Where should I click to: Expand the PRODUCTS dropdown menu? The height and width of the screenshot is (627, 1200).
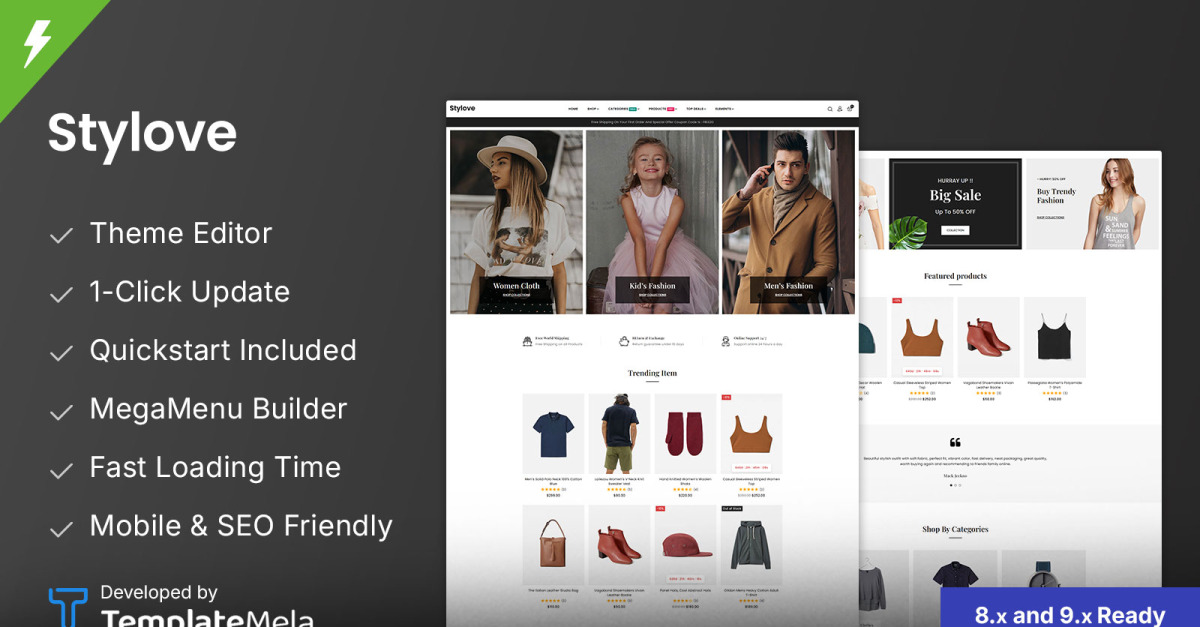coord(662,108)
